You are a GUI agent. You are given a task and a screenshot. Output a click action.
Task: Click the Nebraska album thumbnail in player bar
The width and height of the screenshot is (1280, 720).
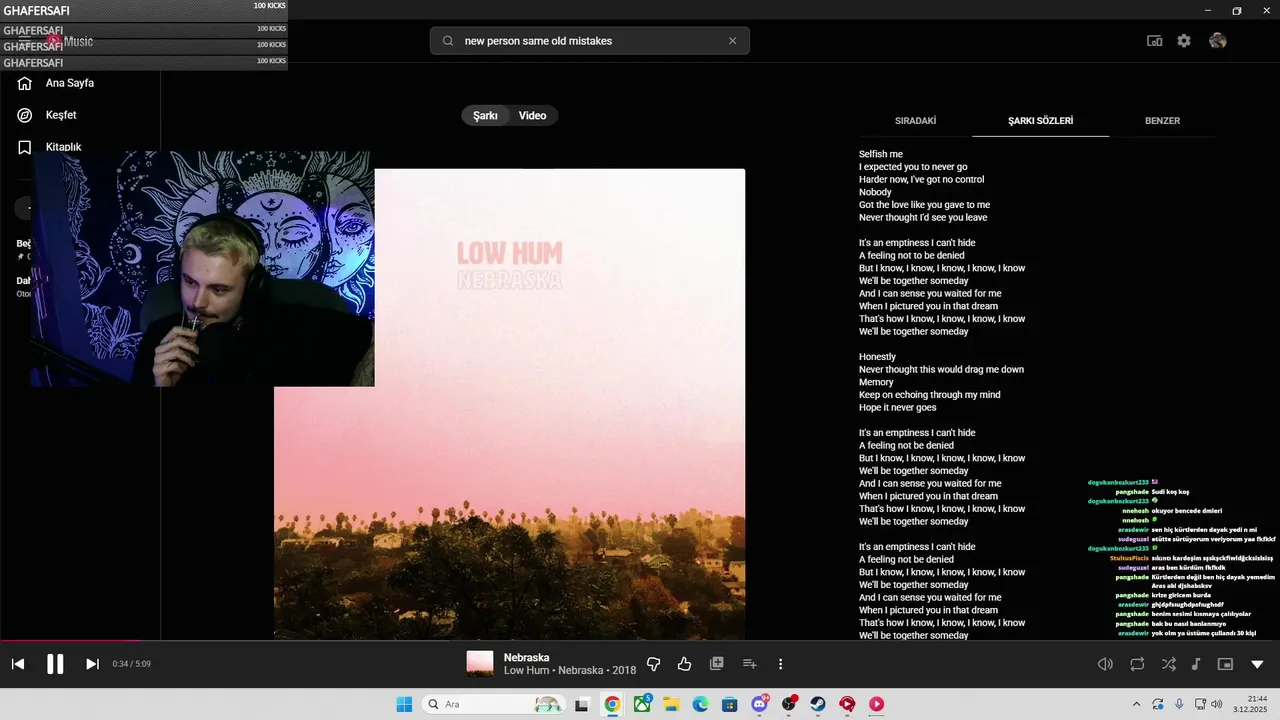tap(480, 664)
